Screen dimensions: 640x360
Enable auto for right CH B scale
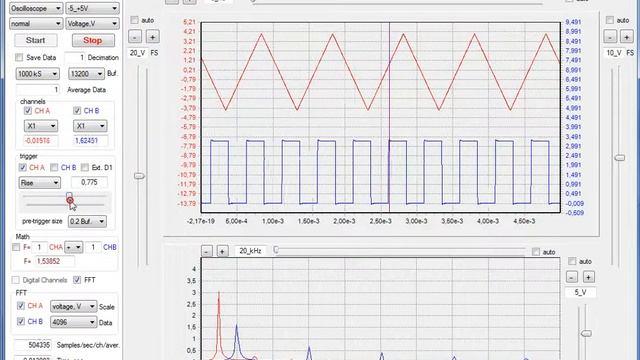point(610,20)
